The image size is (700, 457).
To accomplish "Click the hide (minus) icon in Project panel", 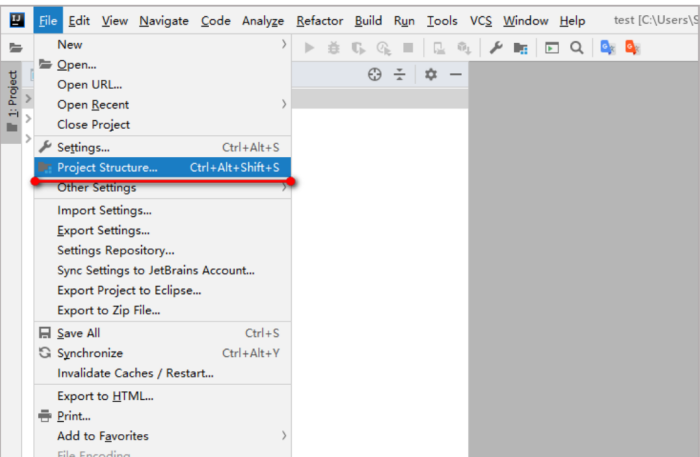I will (456, 74).
